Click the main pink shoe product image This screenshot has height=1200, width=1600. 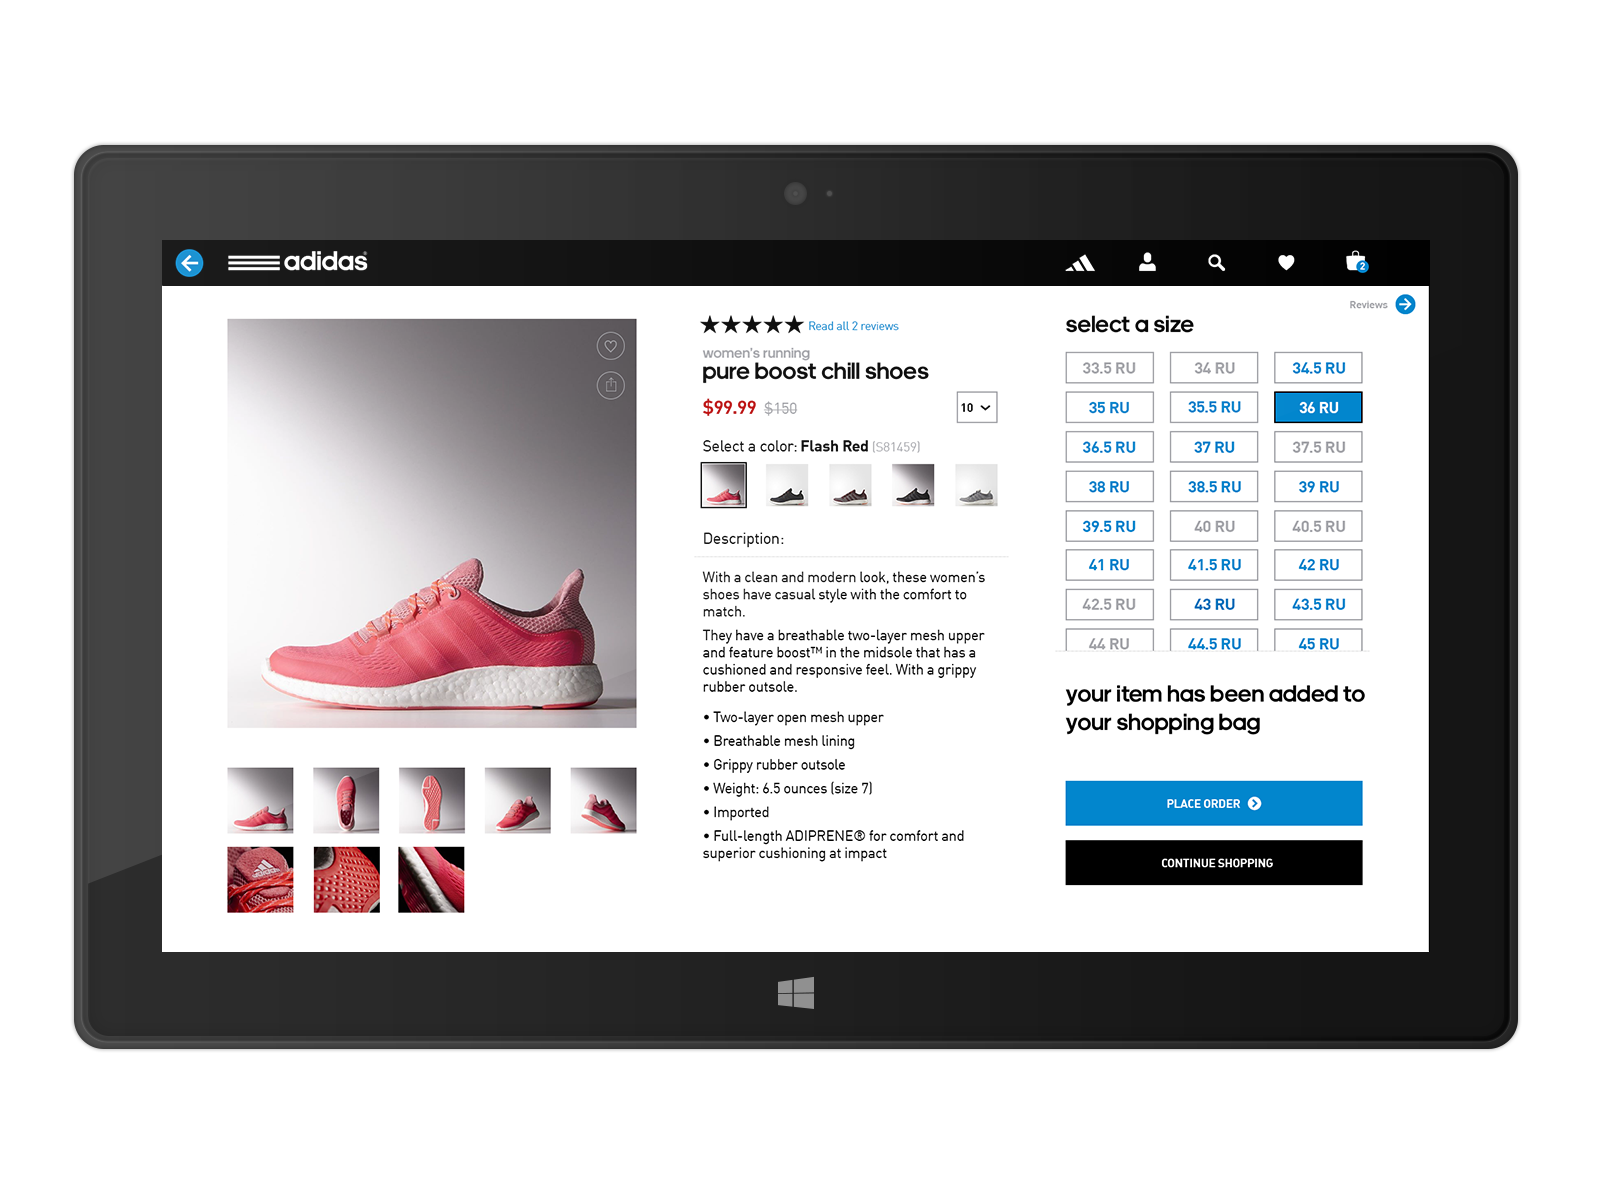(x=432, y=523)
